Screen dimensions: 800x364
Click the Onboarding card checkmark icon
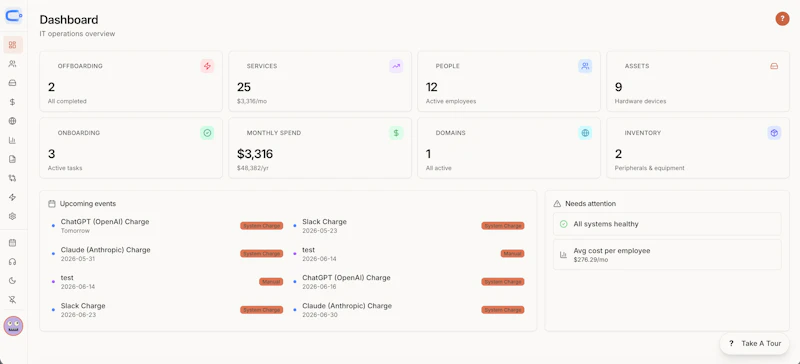[207, 133]
